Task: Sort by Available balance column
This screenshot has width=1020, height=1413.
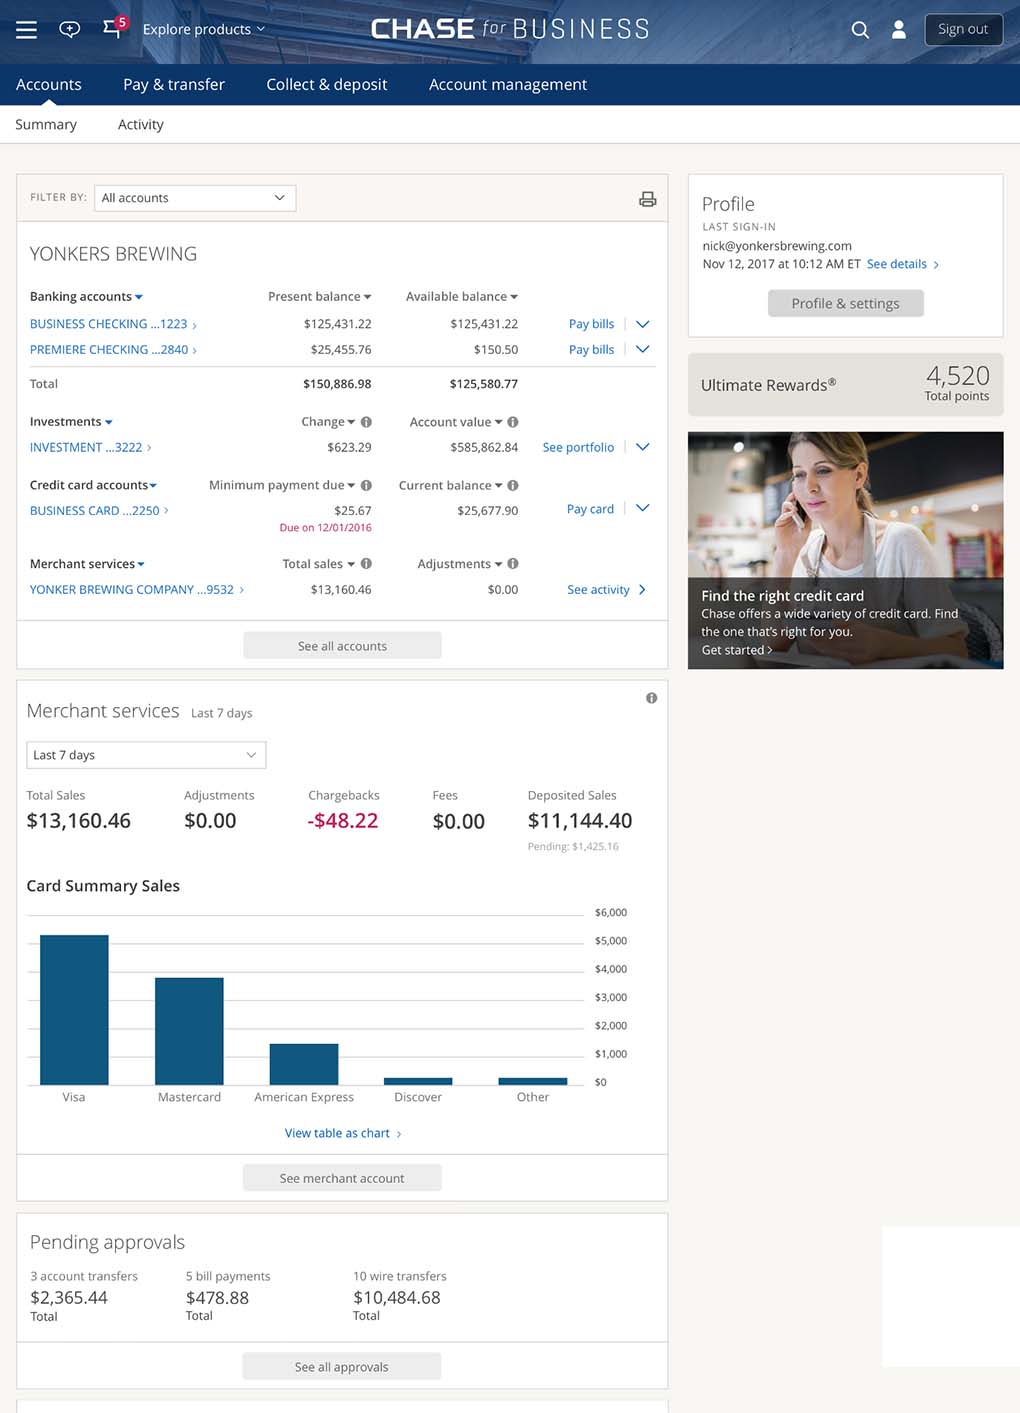Action: [x=462, y=297]
